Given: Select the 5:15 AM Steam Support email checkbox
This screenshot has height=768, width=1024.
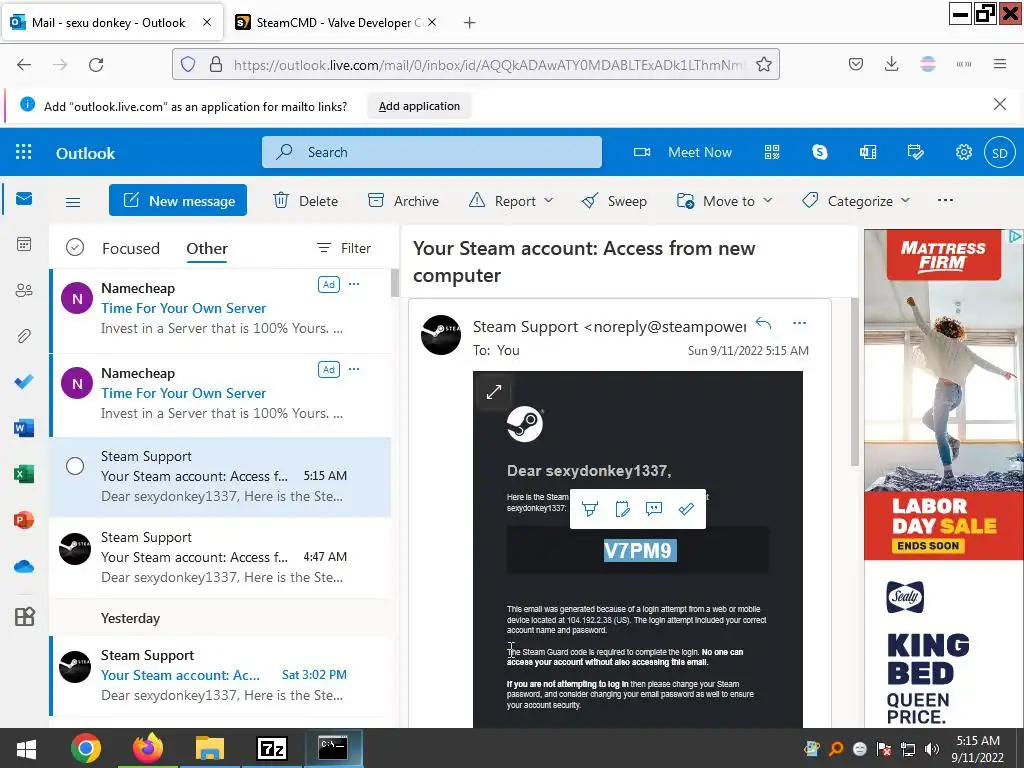Looking at the screenshot, I should (x=75, y=466).
